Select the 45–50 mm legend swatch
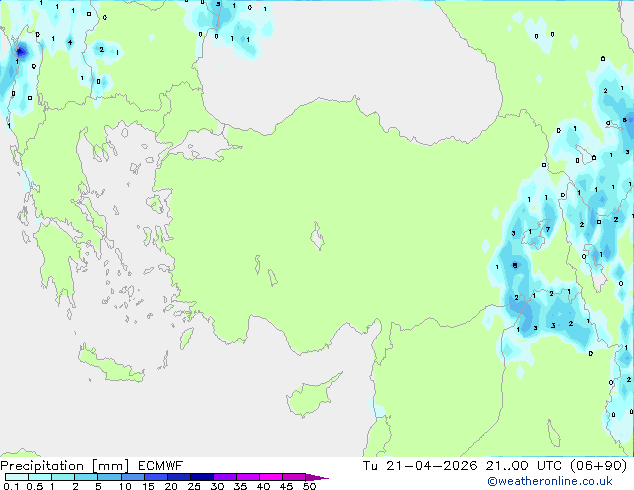Viewport: 634px width, 490px height. (294, 477)
